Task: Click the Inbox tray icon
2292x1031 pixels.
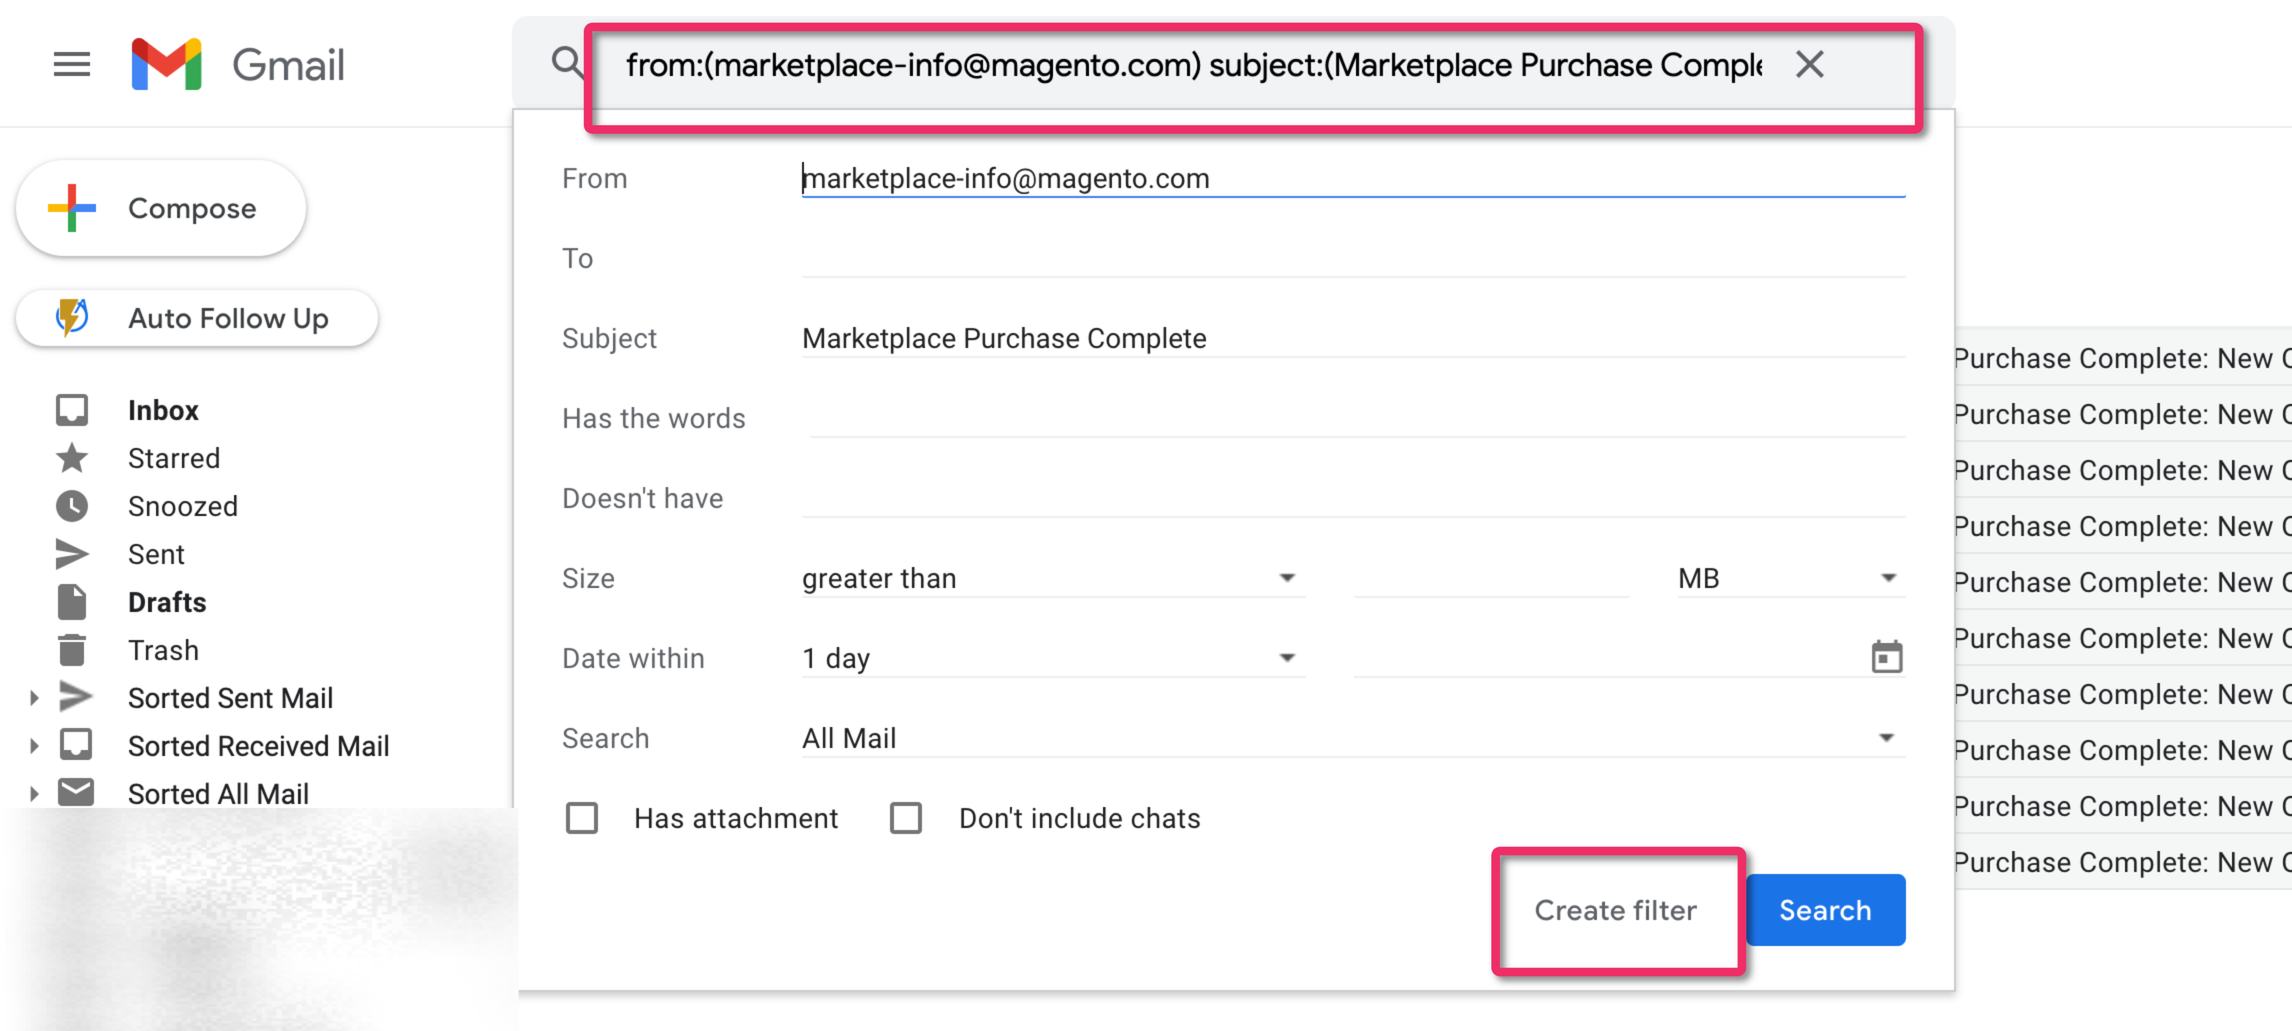Action: 72,410
